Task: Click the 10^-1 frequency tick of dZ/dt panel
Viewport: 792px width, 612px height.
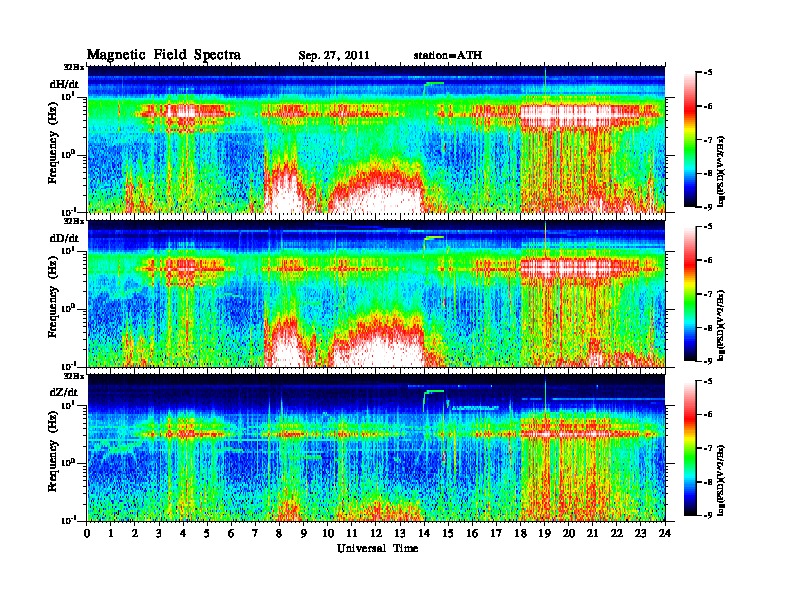Action: [x=68, y=520]
